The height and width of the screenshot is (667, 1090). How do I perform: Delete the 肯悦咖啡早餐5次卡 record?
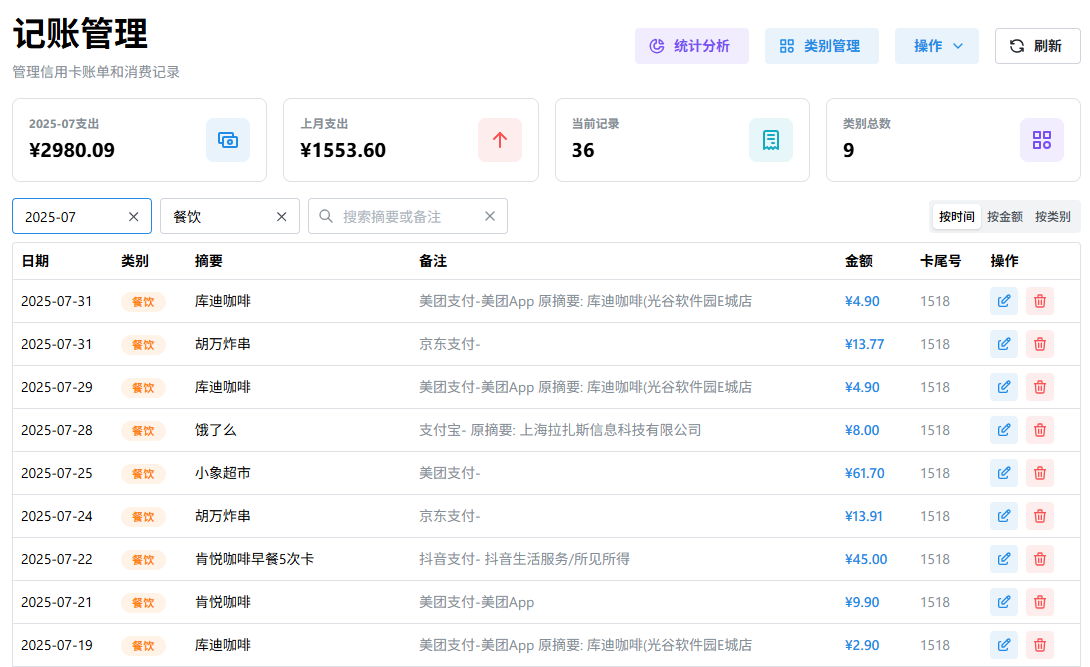coord(1040,559)
